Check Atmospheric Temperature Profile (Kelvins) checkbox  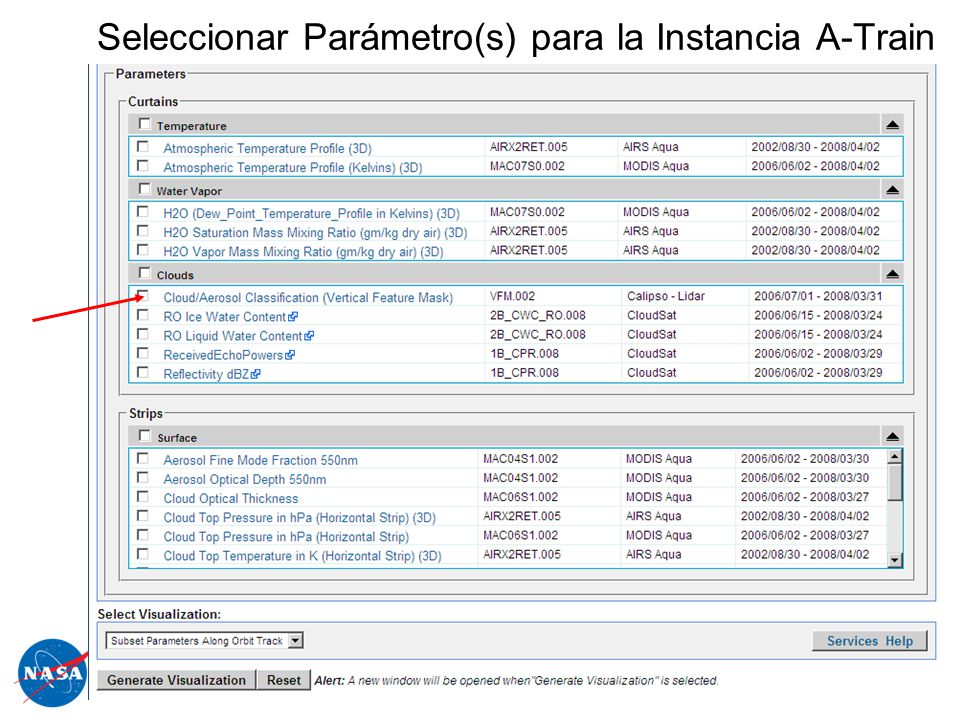pyautogui.click(x=143, y=165)
